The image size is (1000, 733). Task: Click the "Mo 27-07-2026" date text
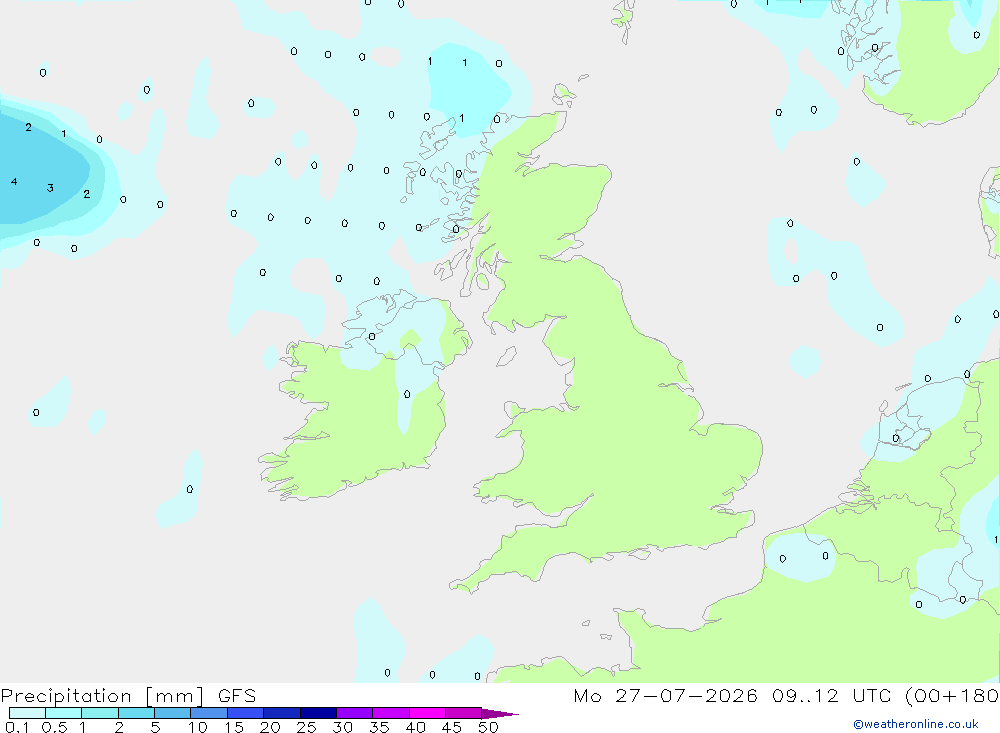pos(666,696)
